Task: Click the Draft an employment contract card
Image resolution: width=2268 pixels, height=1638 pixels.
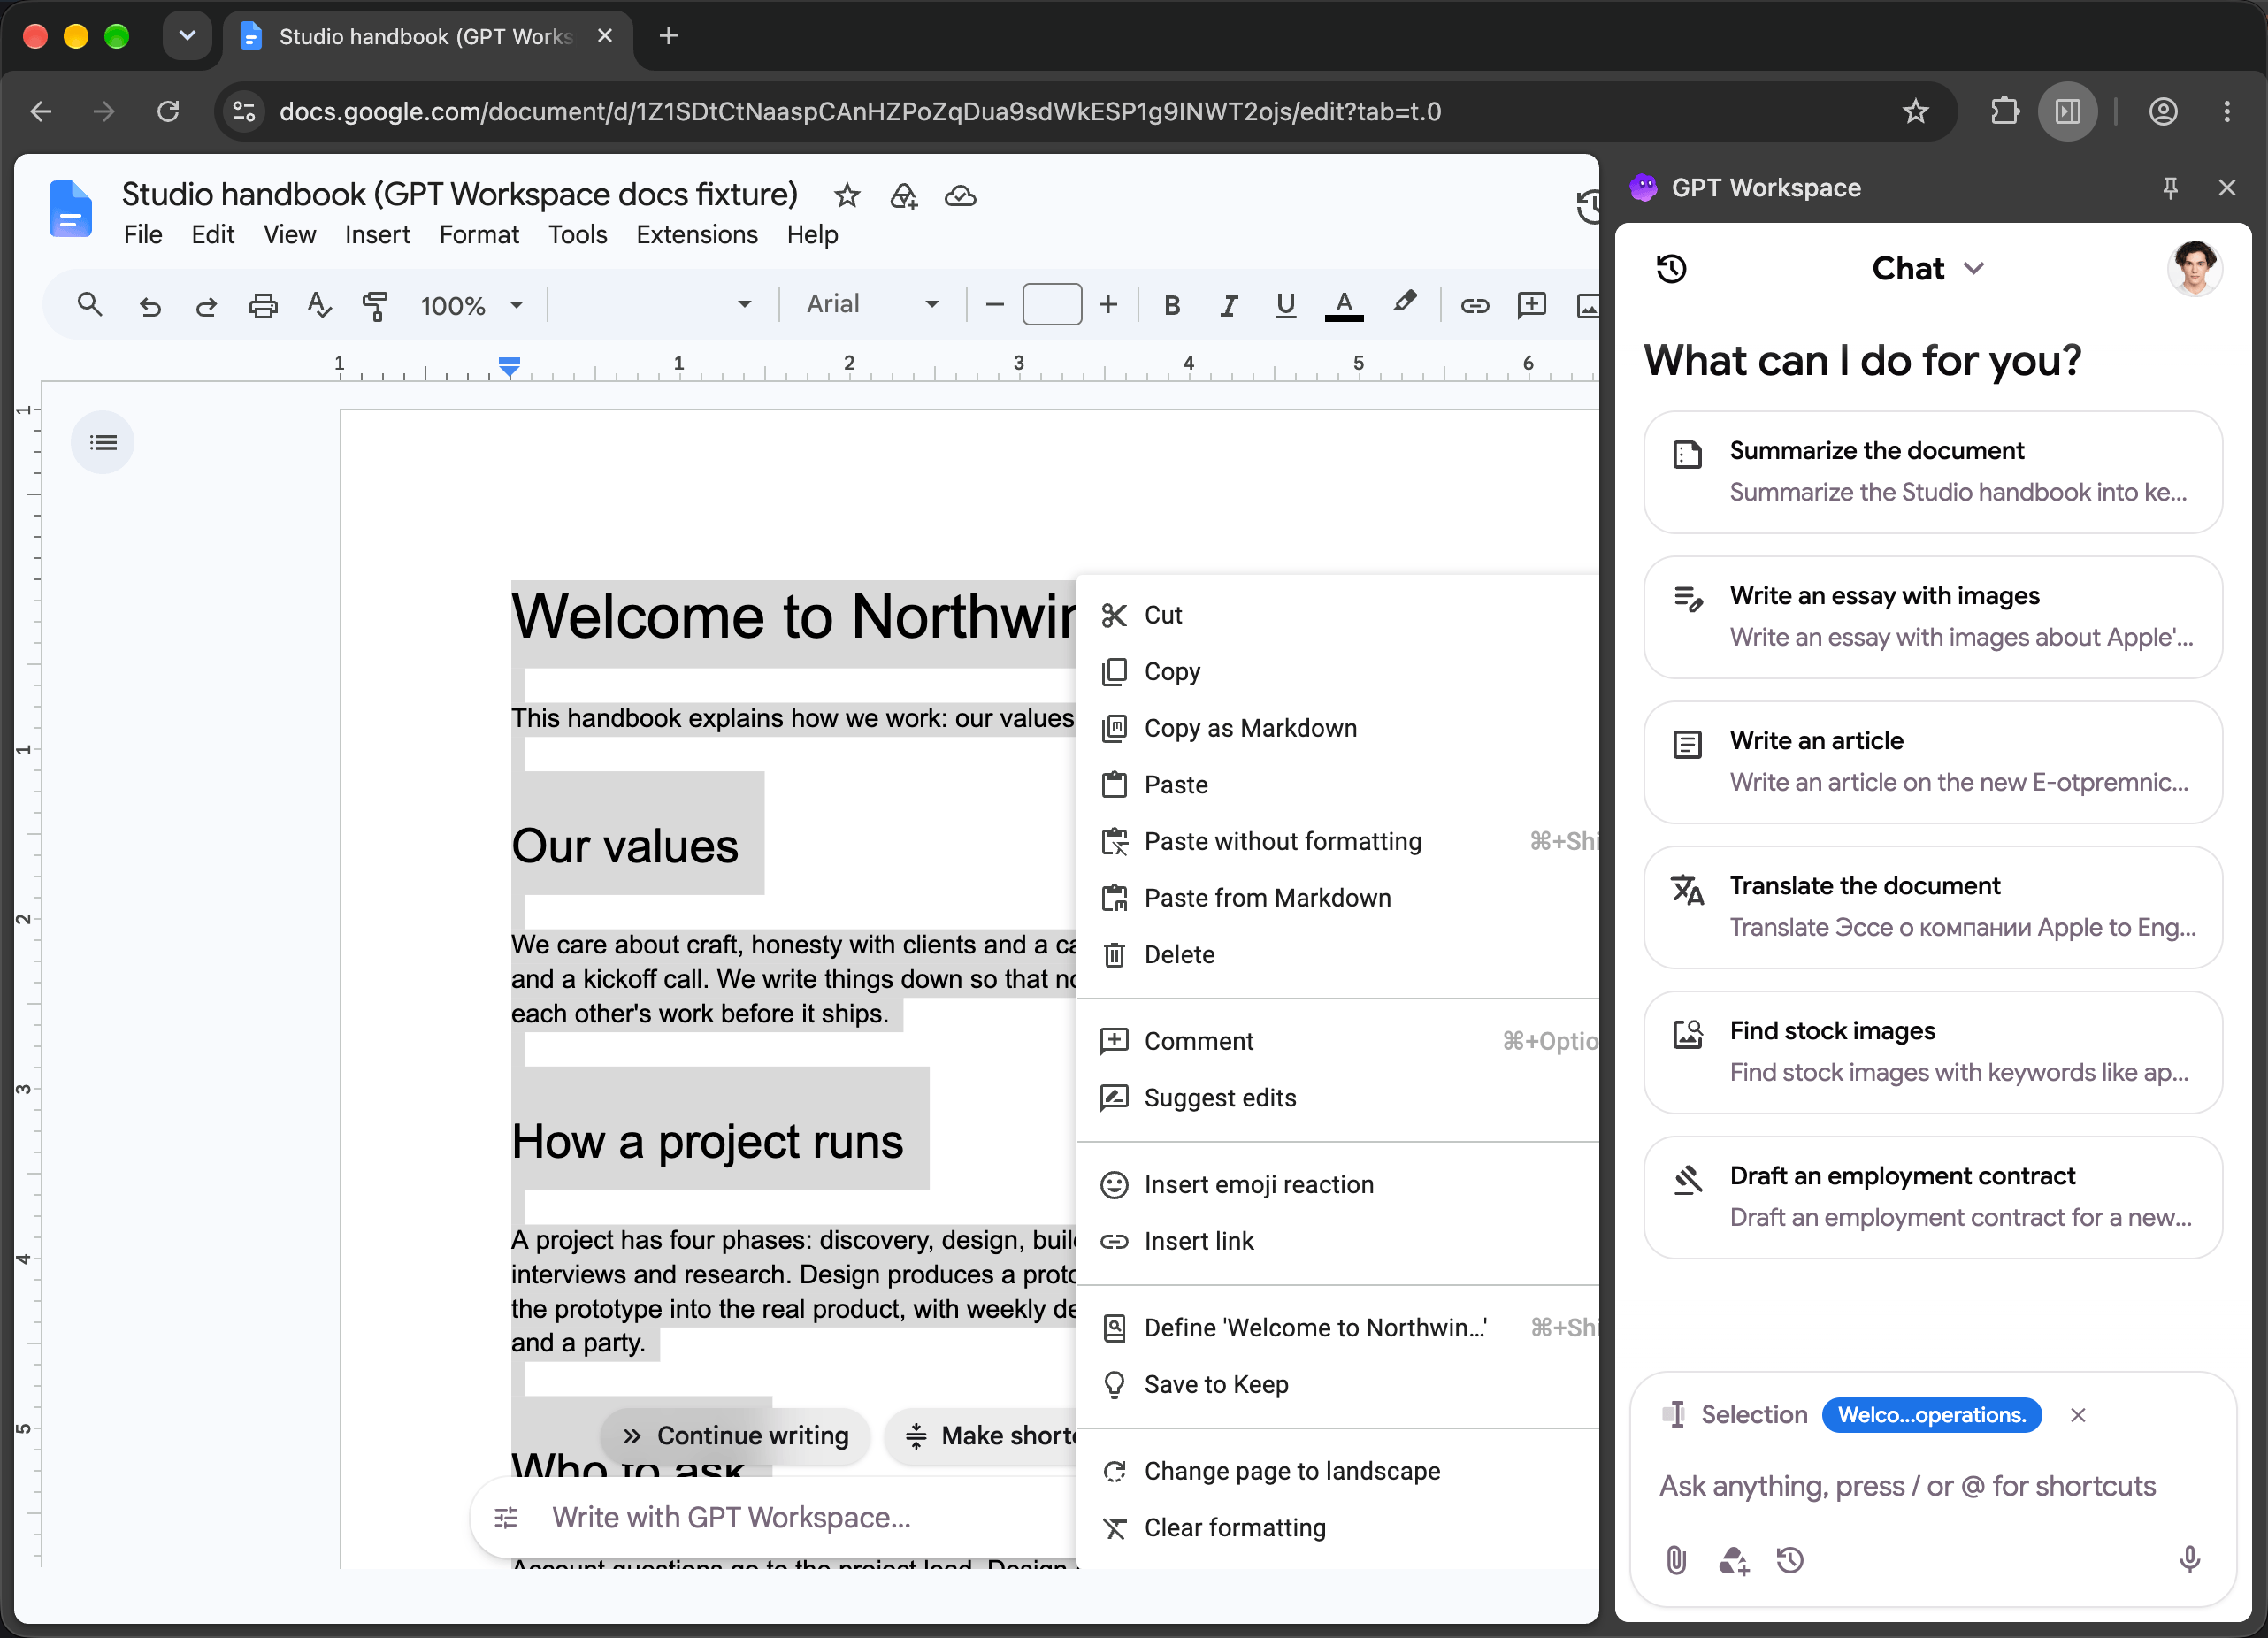Action: coord(1932,1197)
